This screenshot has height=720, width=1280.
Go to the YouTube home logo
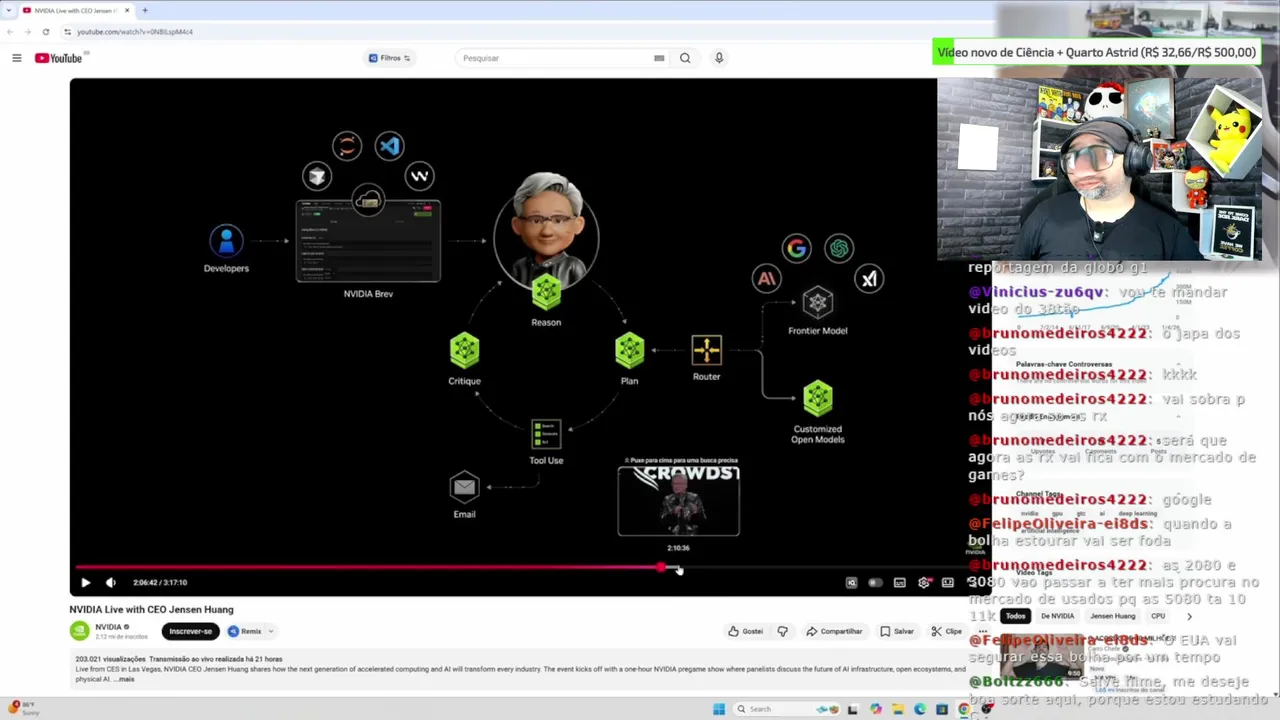click(x=58, y=58)
